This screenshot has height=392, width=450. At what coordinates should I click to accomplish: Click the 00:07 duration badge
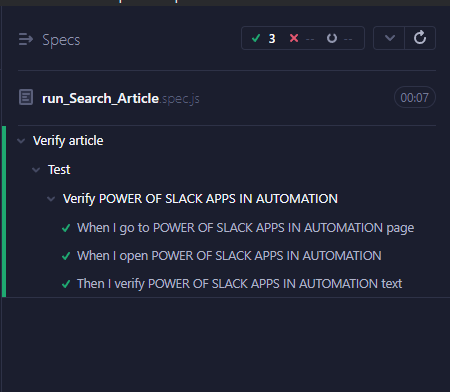tap(415, 97)
